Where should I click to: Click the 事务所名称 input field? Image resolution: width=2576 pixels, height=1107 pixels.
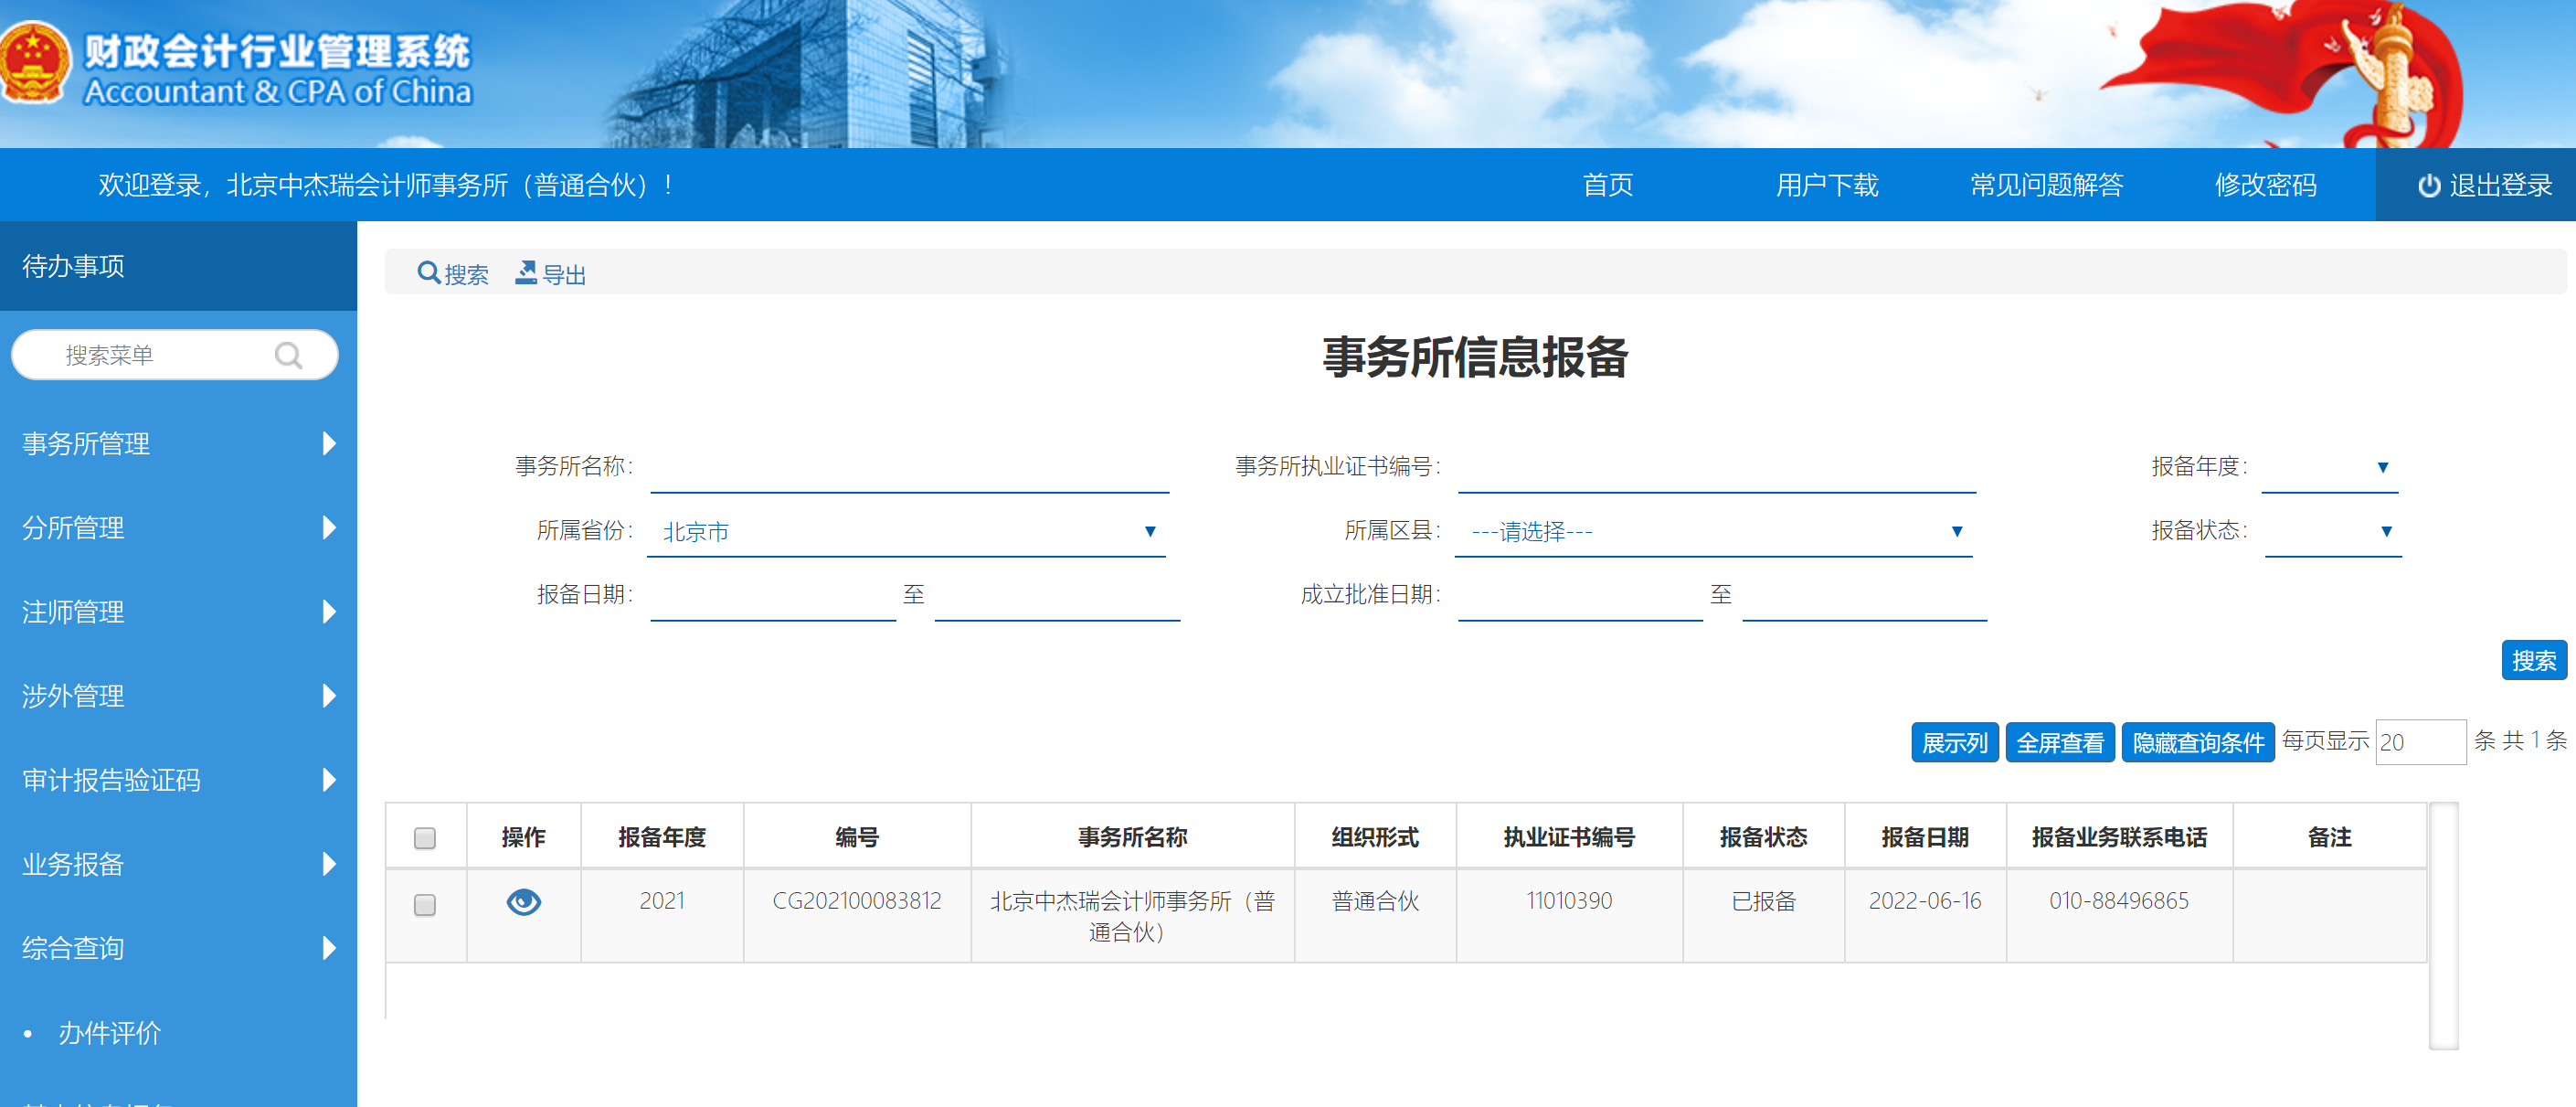(908, 468)
